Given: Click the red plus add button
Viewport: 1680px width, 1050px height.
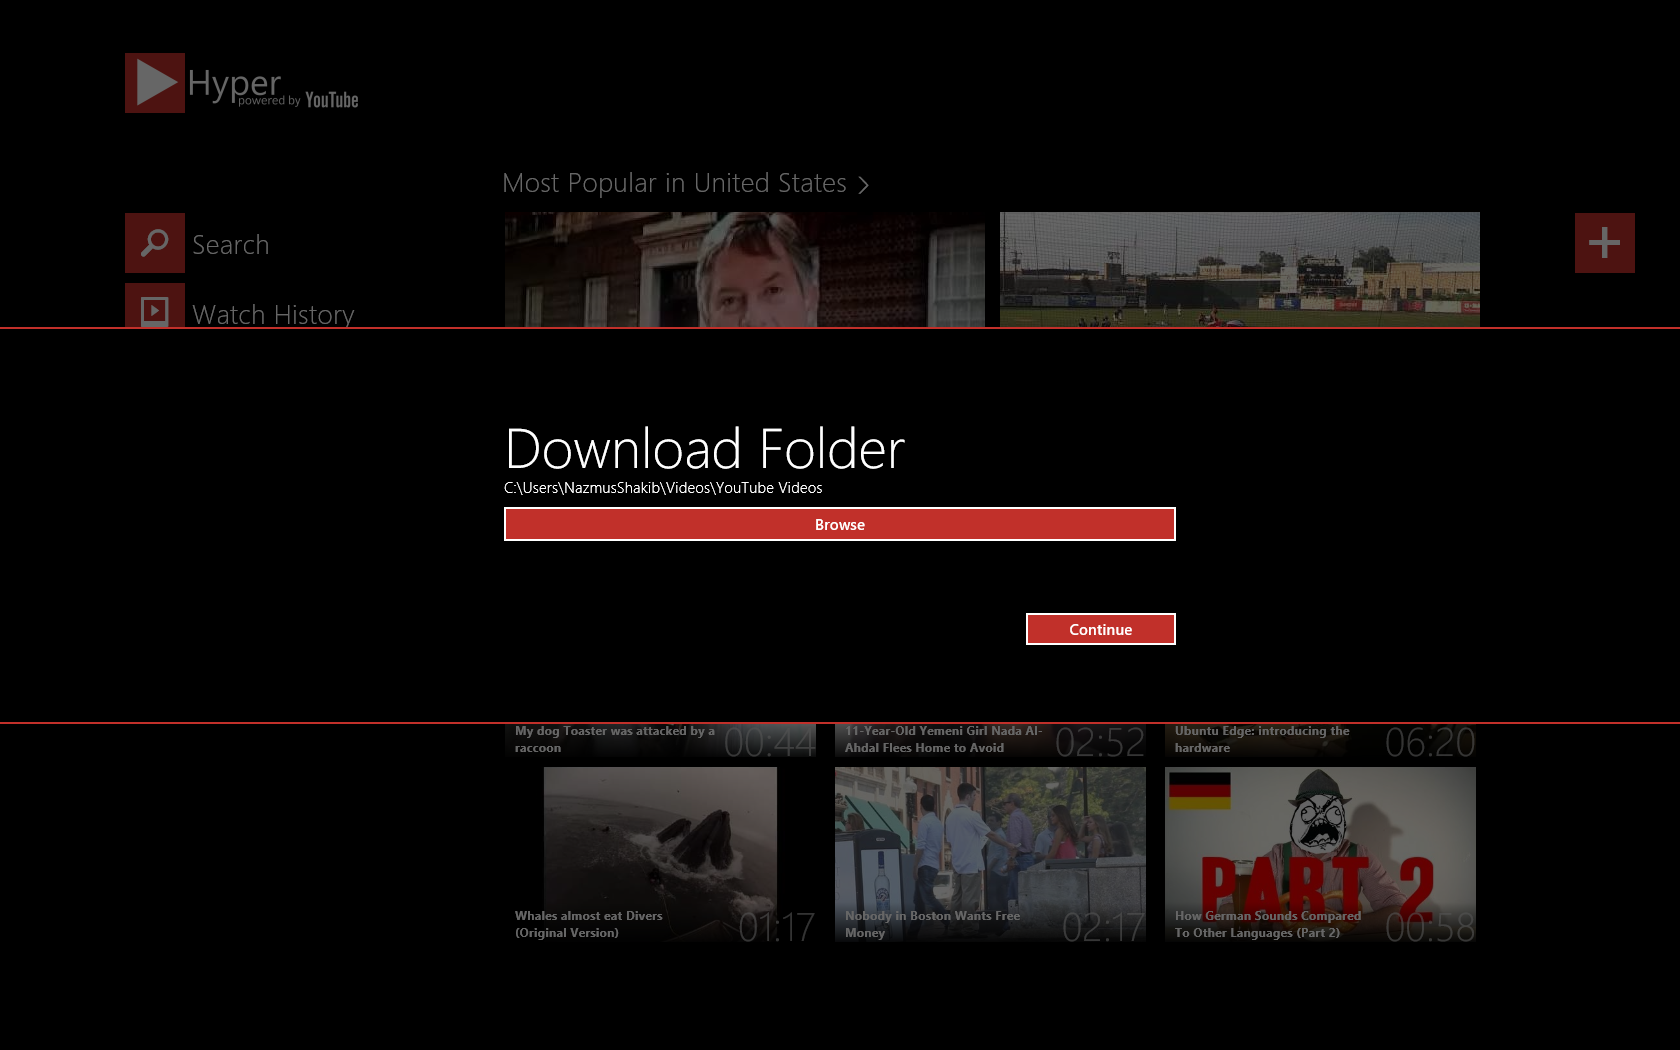Looking at the screenshot, I should coord(1604,243).
